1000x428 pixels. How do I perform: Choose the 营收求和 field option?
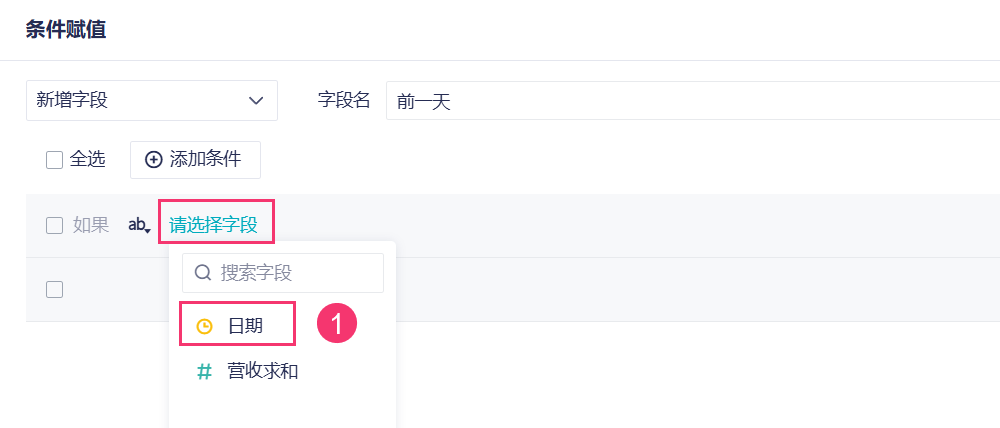coord(263,372)
